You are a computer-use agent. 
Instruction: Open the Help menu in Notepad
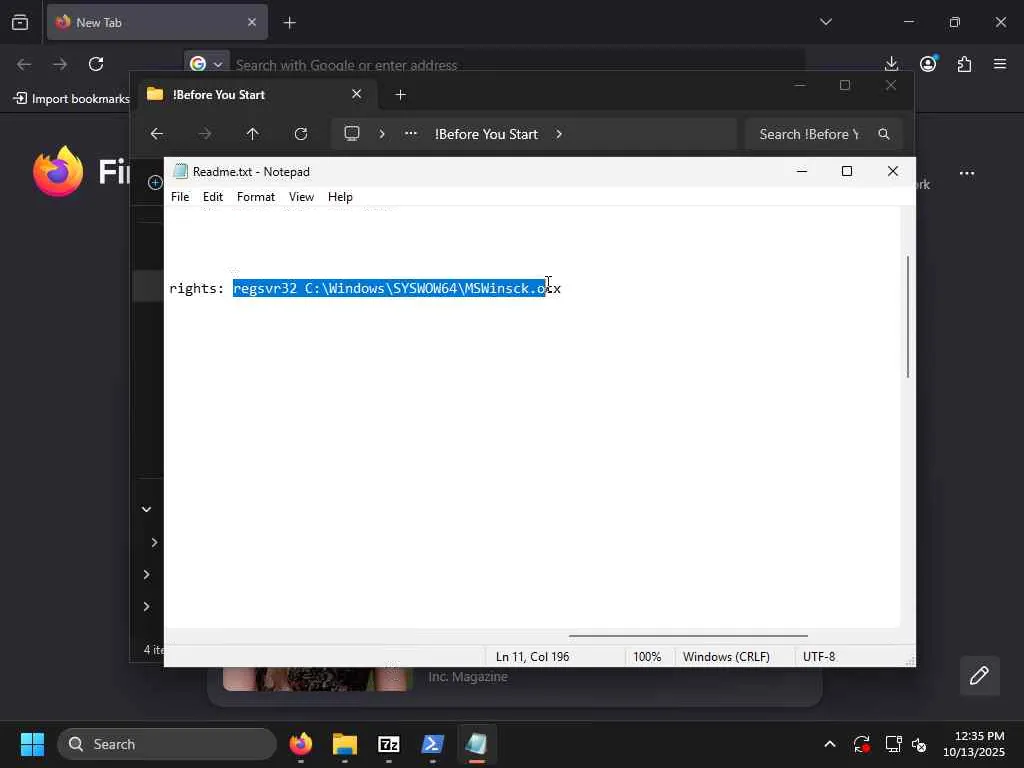340,197
